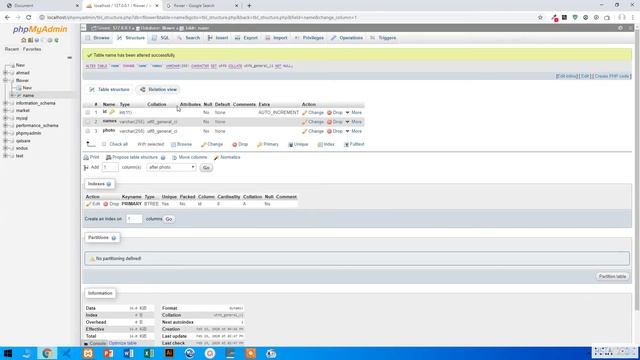Tick the checkbox for names column
Image resolution: width=640 pixels, height=360 pixels.
tap(87, 122)
